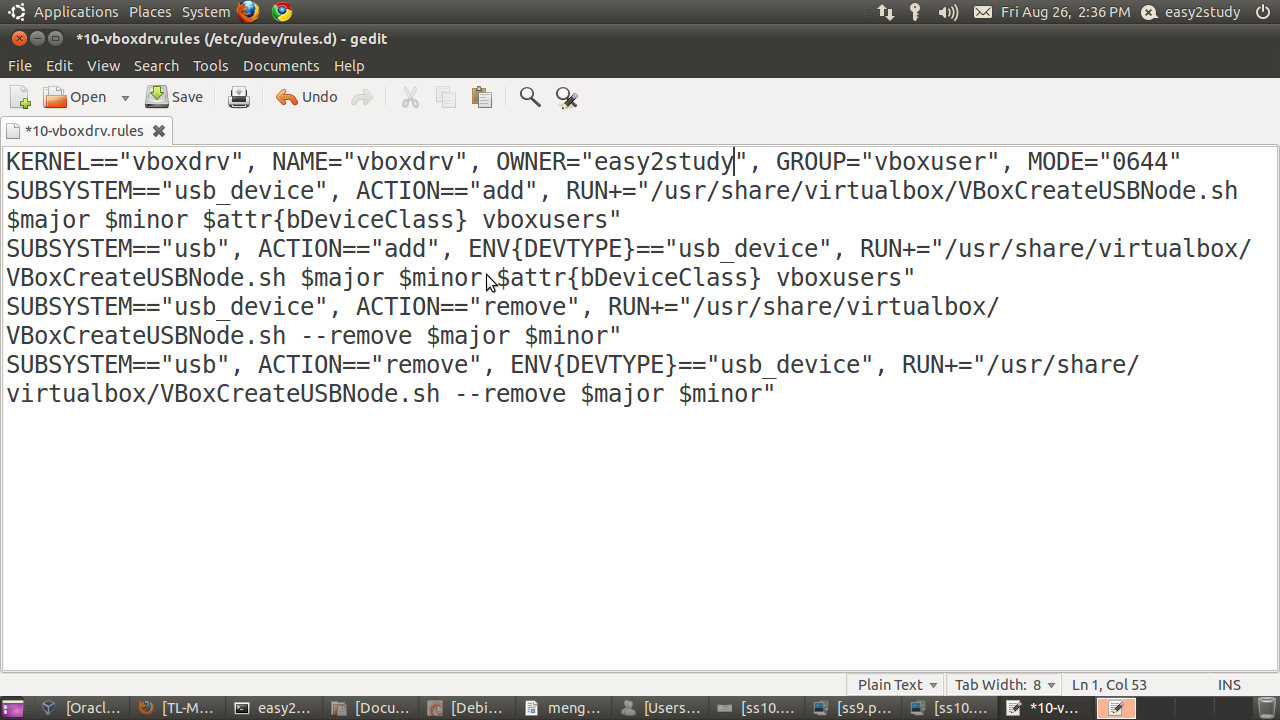Click the lightbulb notification icon in top panel
The image size is (1280, 720).
915,12
